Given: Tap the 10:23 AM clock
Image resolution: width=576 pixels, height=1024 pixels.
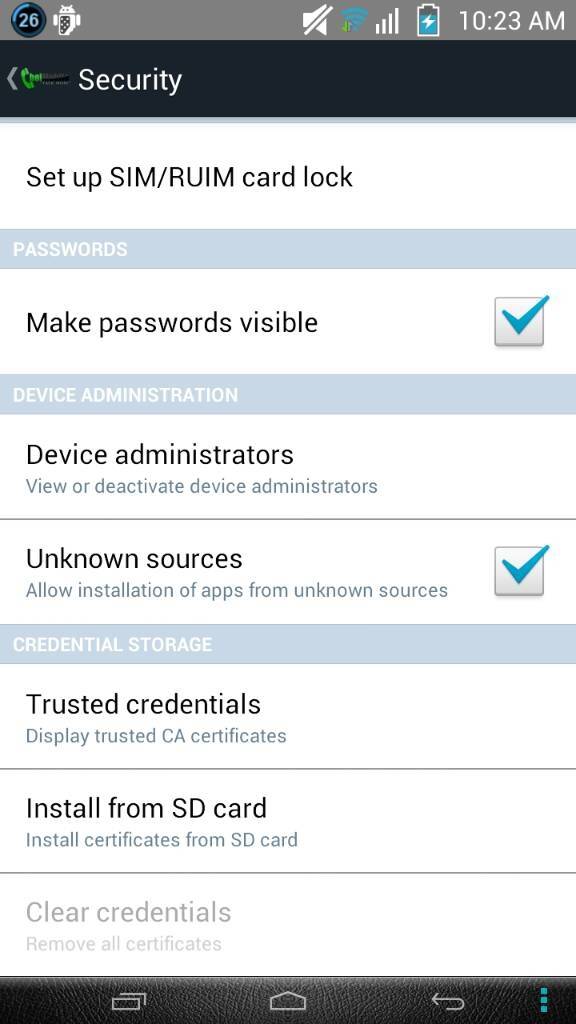Looking at the screenshot, I should pyautogui.click(x=511, y=21).
